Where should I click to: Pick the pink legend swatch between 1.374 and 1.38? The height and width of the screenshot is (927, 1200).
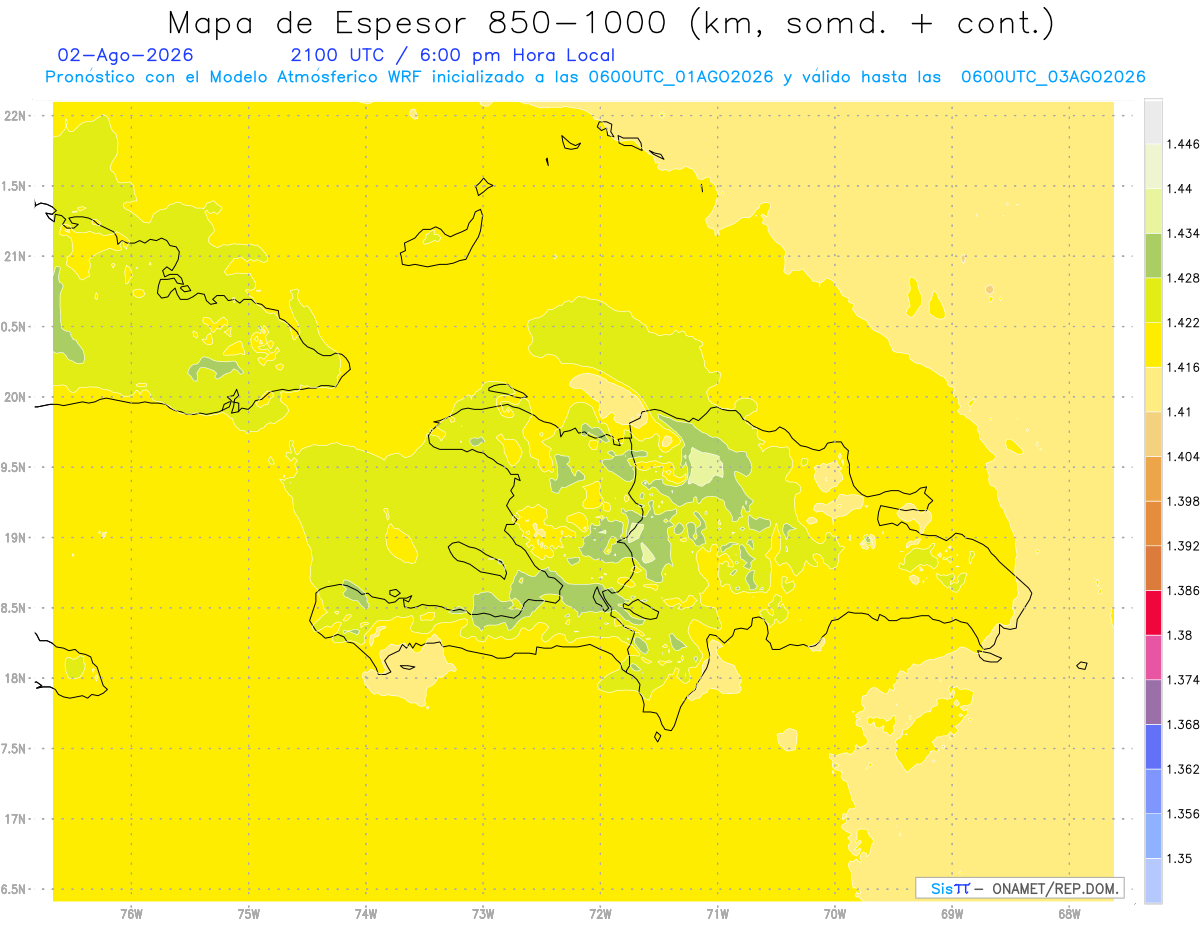click(1154, 657)
